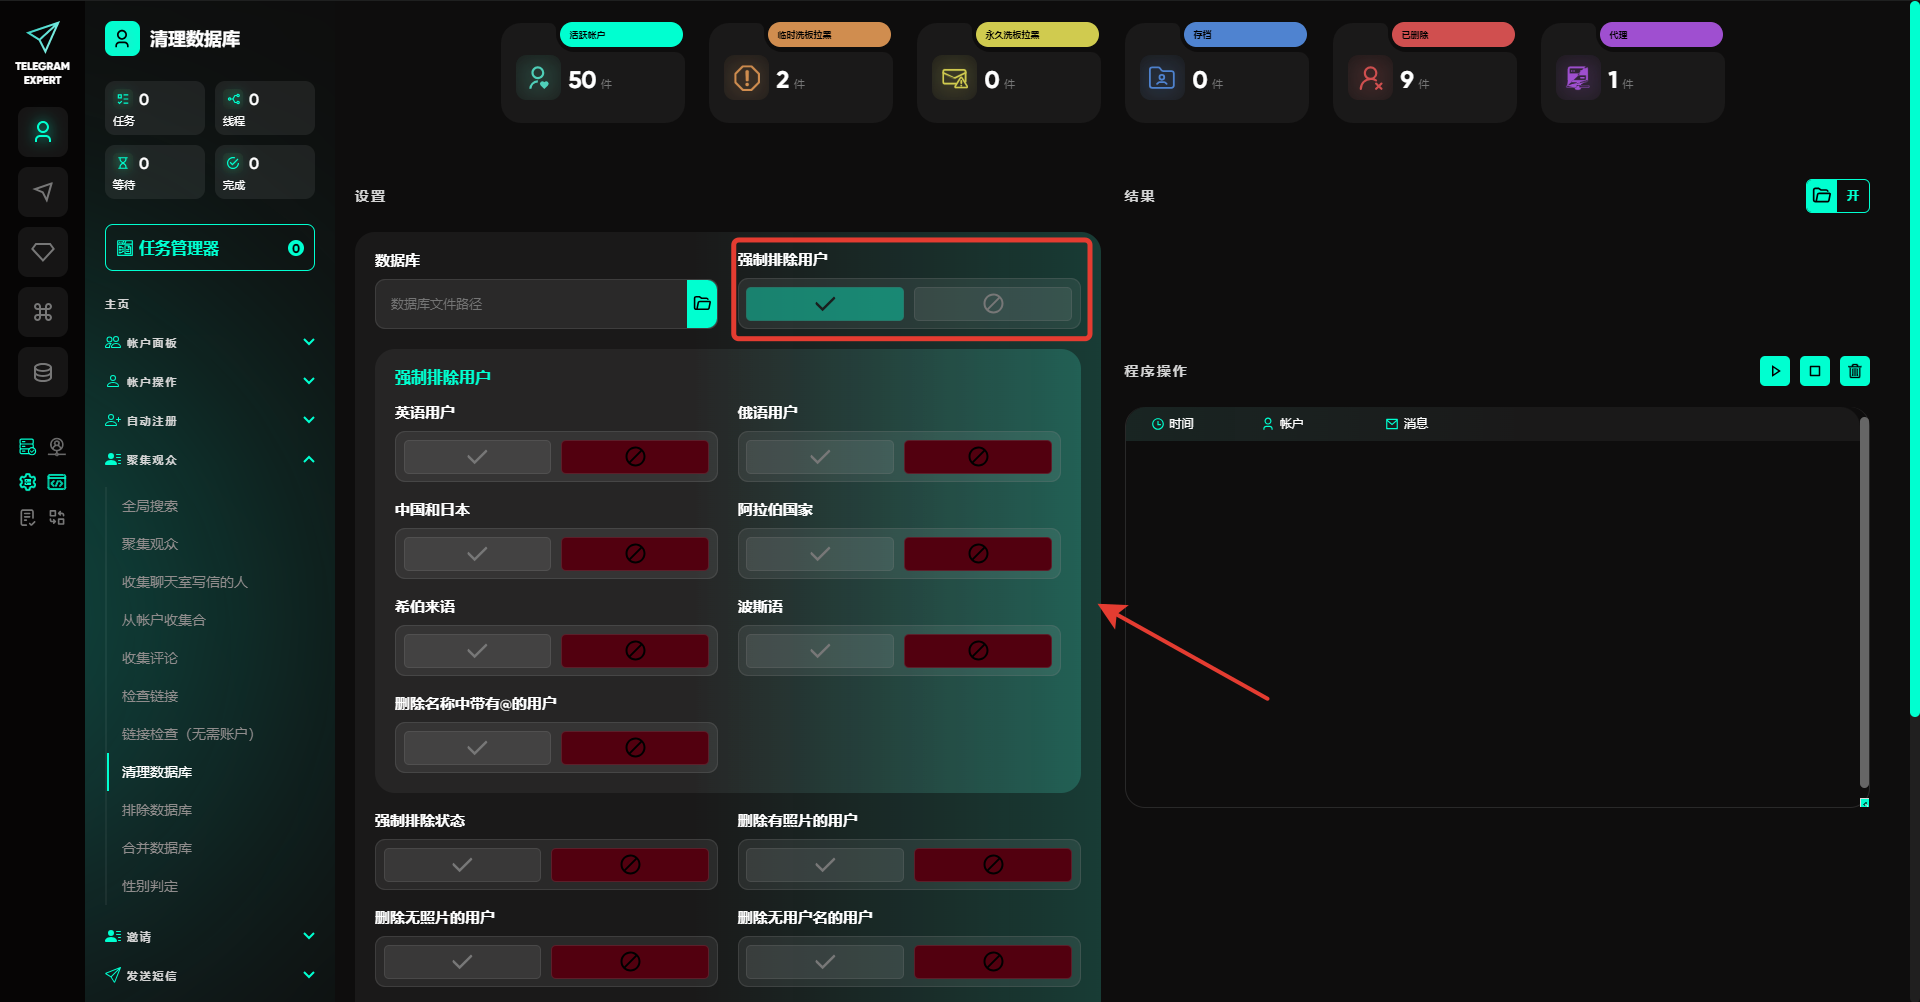Enable 俄语用户 checkmark toggle
1920x1002 pixels.
[820, 457]
